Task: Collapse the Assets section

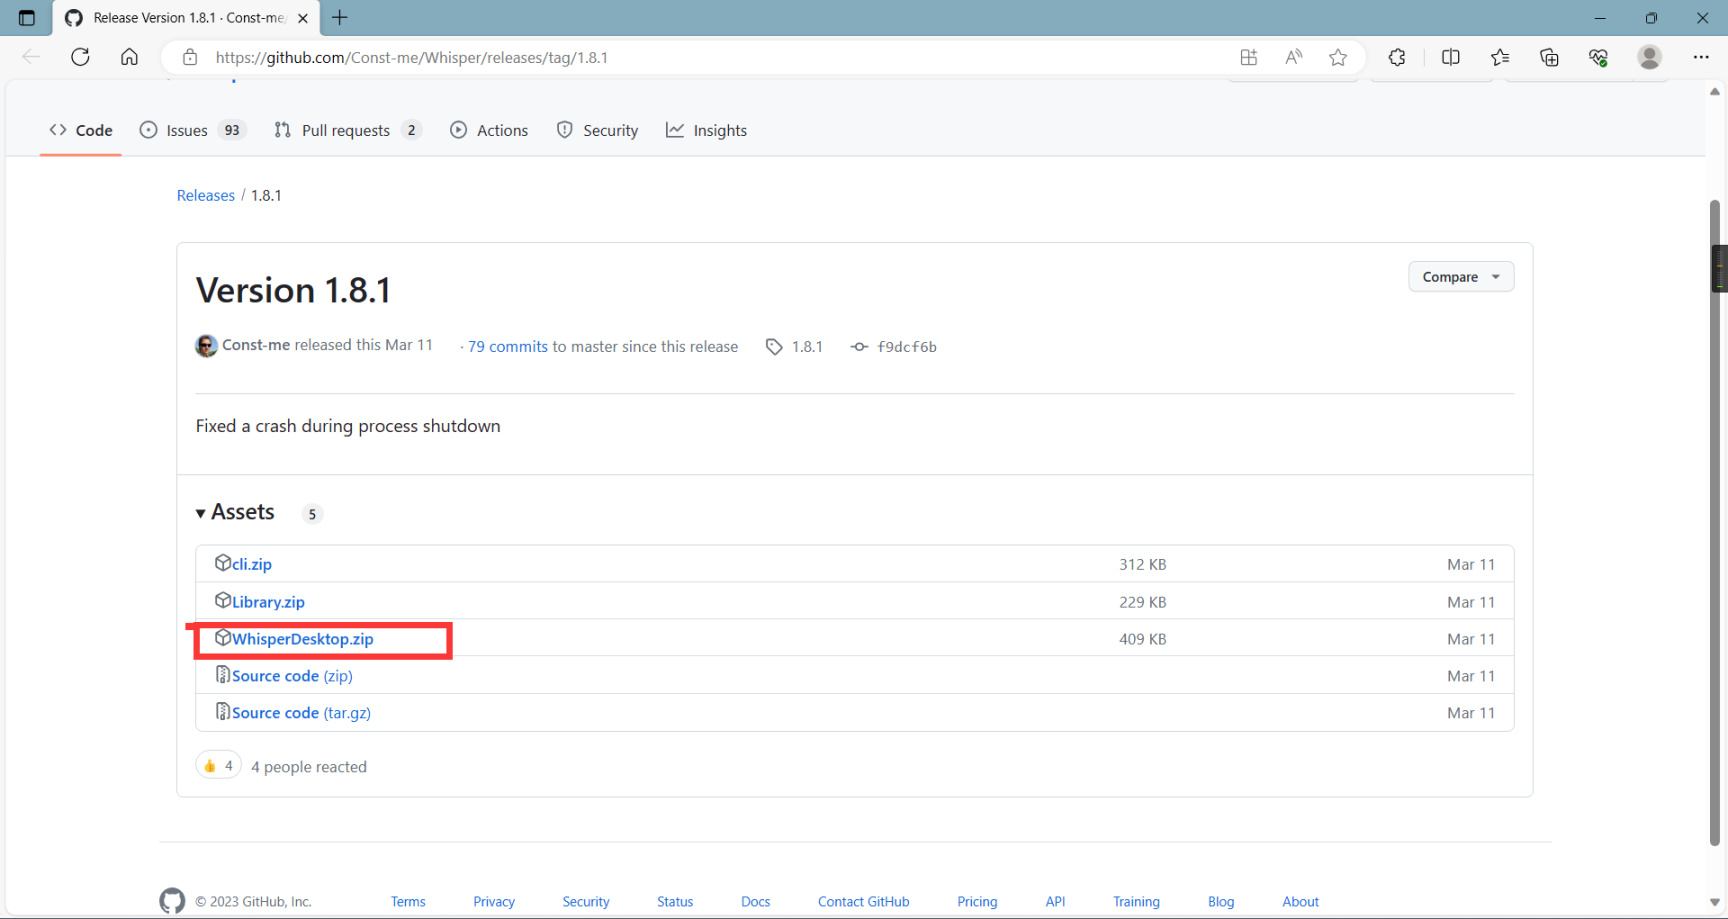Action: pyautogui.click(x=235, y=512)
